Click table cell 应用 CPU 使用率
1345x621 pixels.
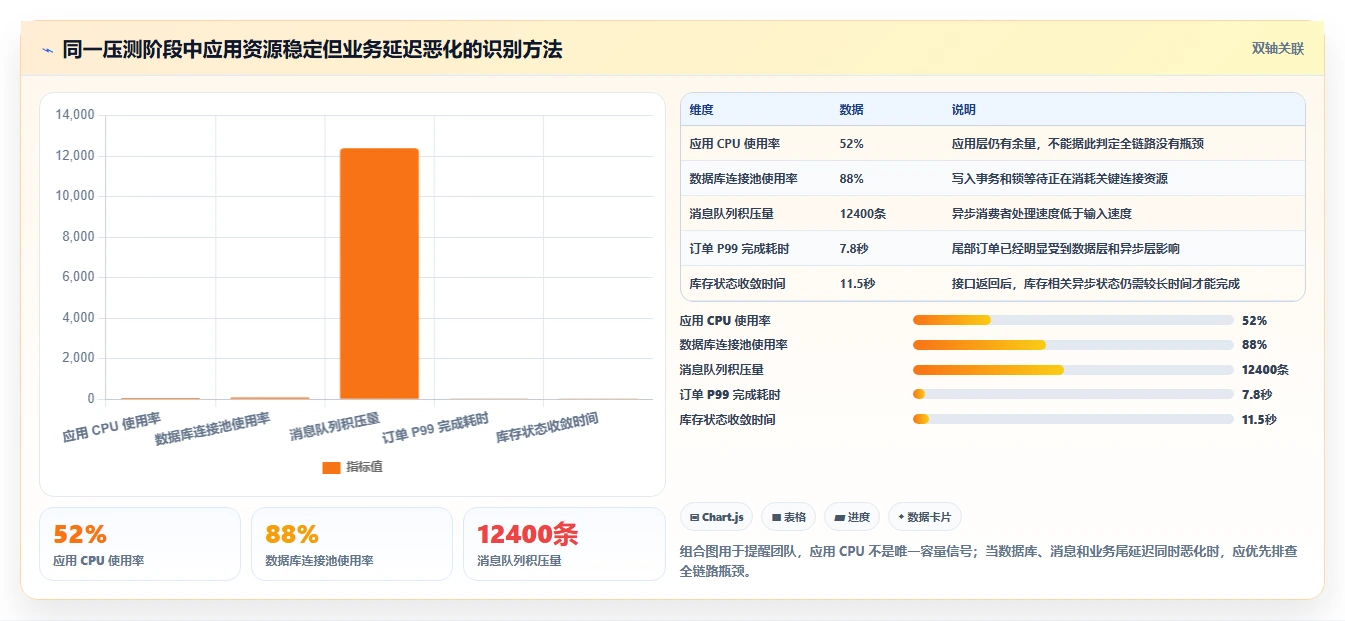(735, 144)
